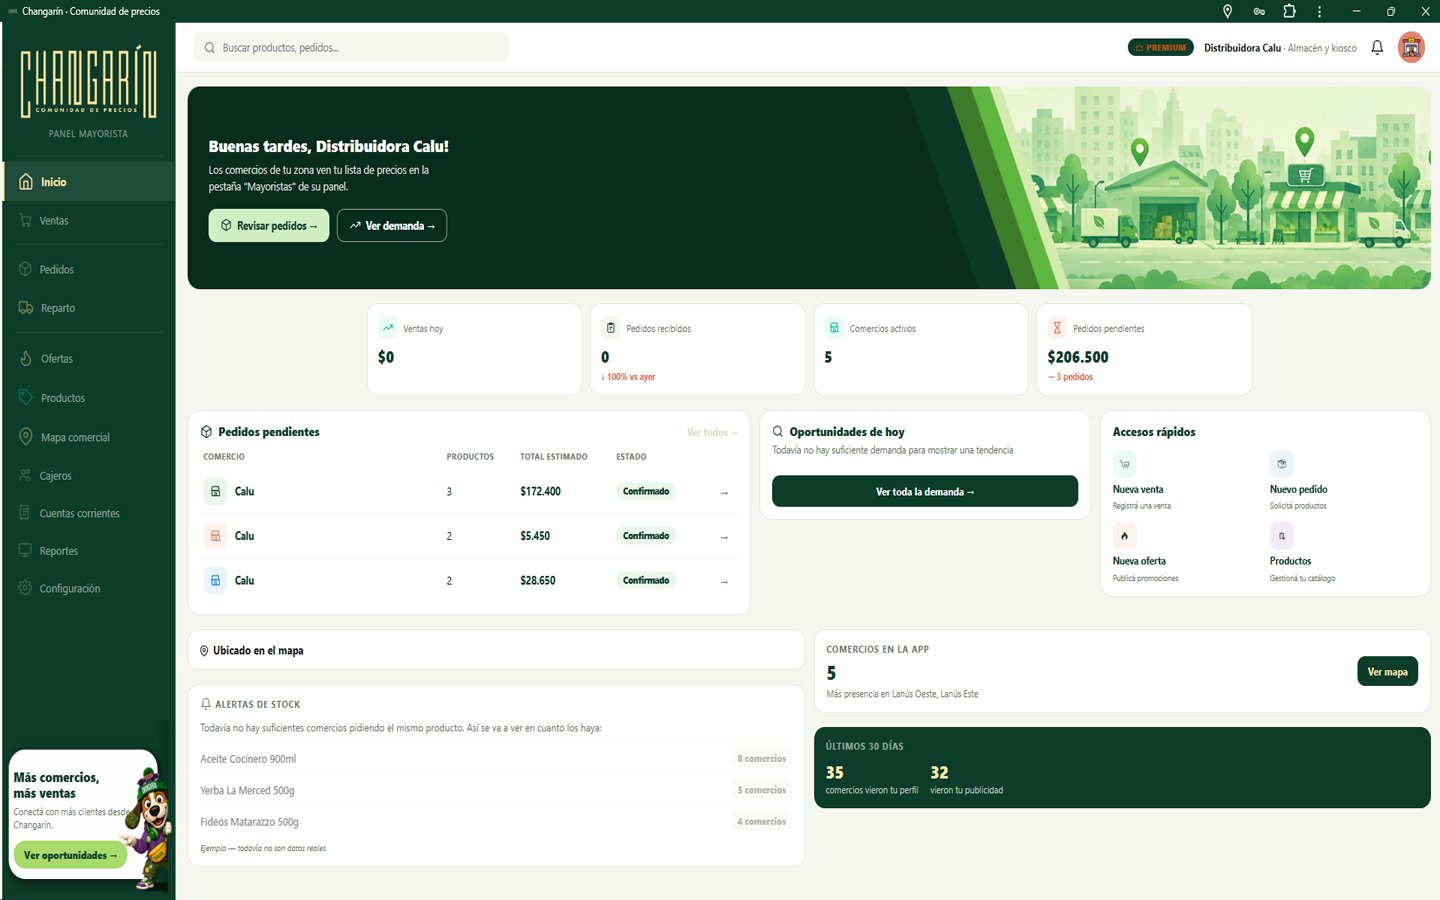1440x900 pixels.
Task: Open Cuentas corrientes in the sidebar
Action: coord(89,513)
